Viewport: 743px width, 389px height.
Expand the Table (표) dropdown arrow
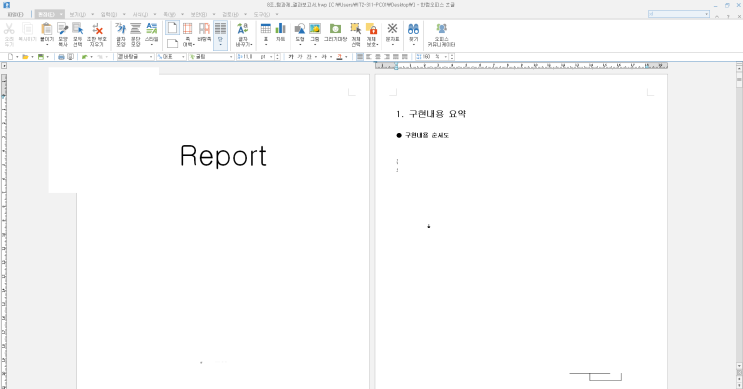click(x=266, y=45)
